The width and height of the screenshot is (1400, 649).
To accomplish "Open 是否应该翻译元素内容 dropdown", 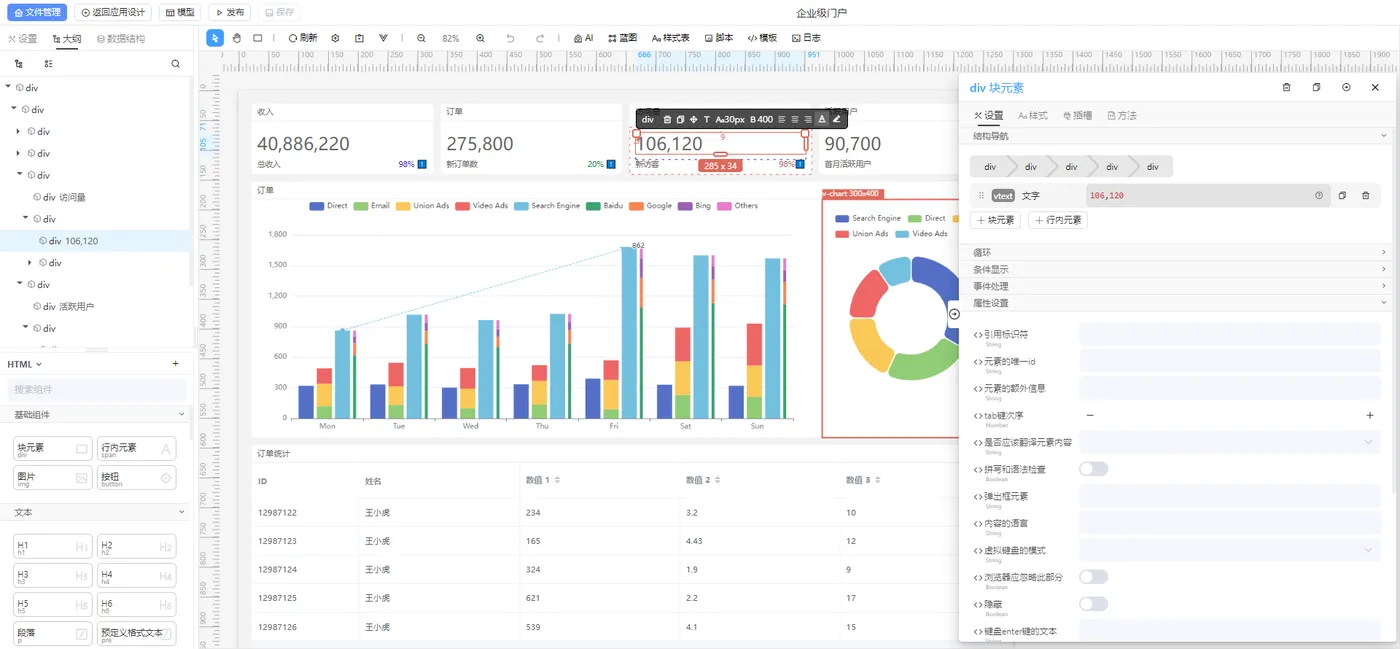I will pos(1229,442).
